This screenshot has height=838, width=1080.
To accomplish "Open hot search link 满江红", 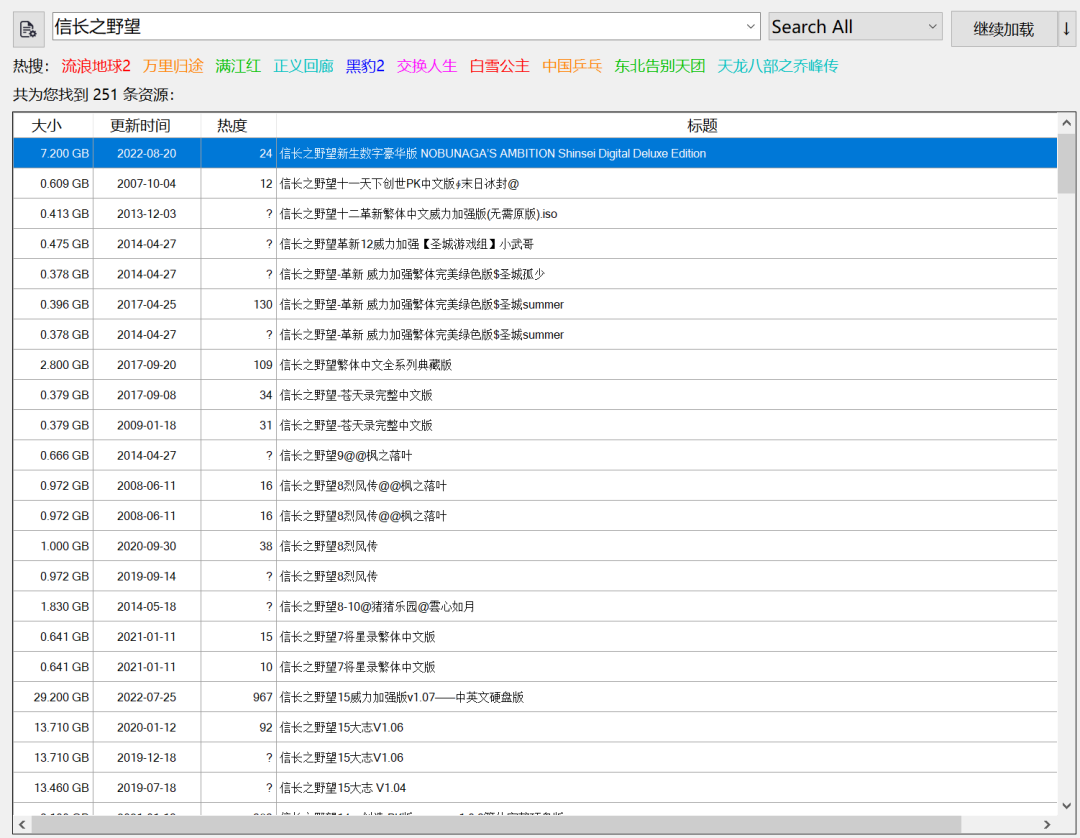I will coord(238,66).
